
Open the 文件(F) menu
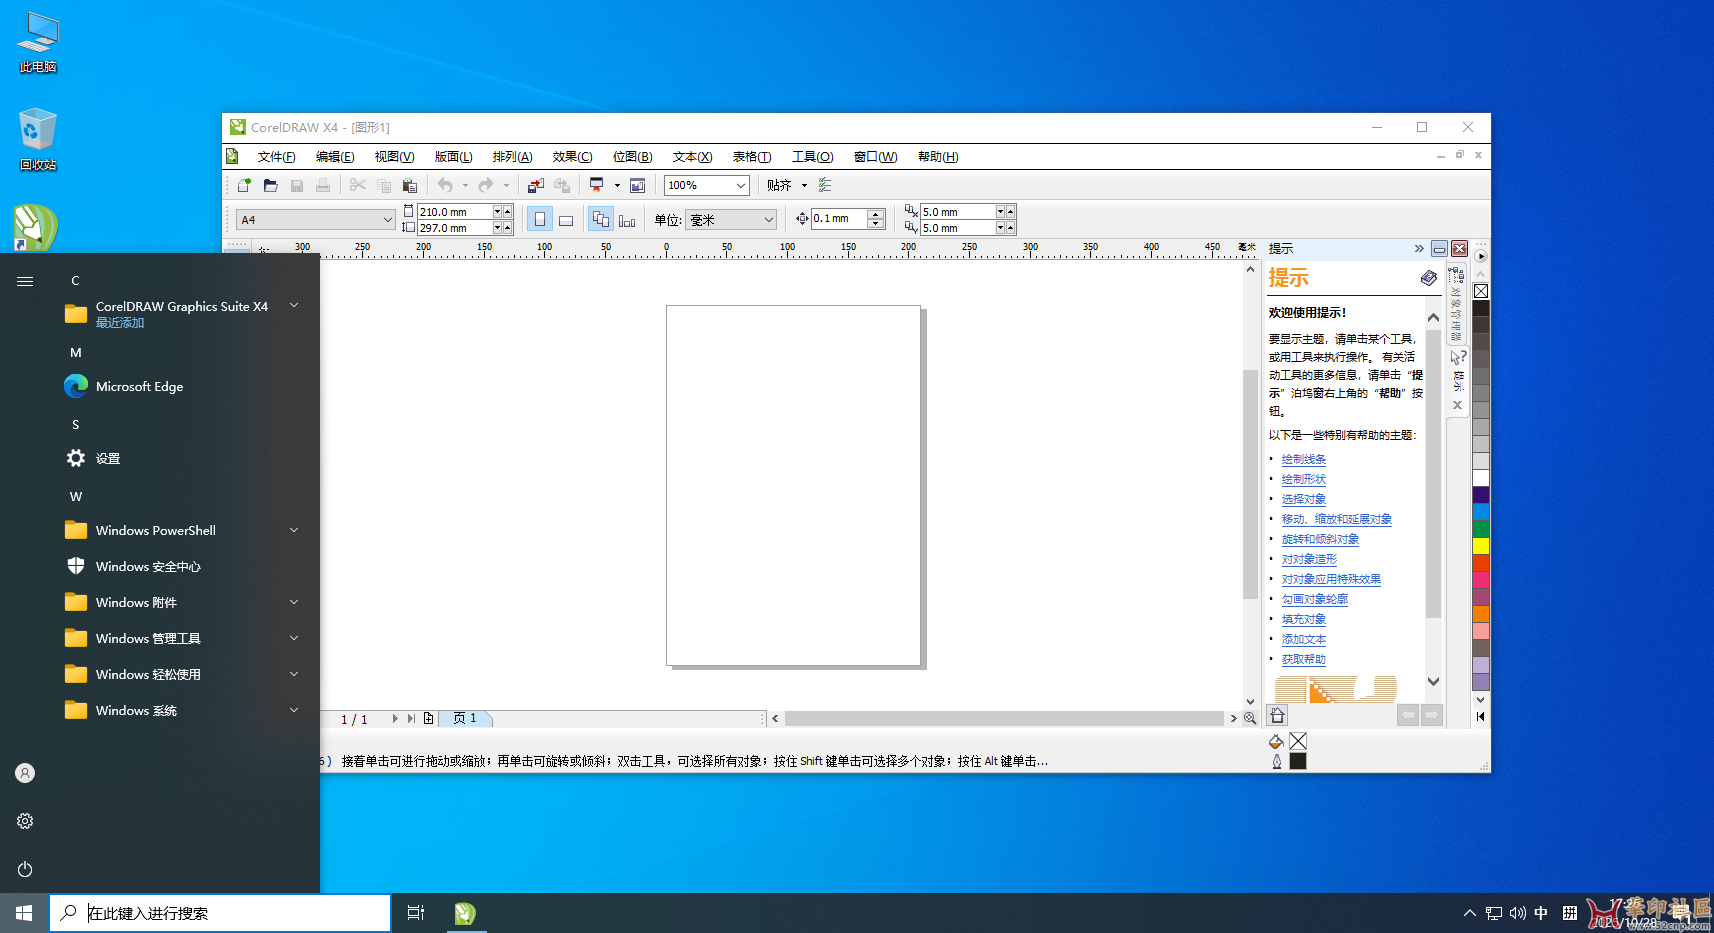[x=275, y=156]
